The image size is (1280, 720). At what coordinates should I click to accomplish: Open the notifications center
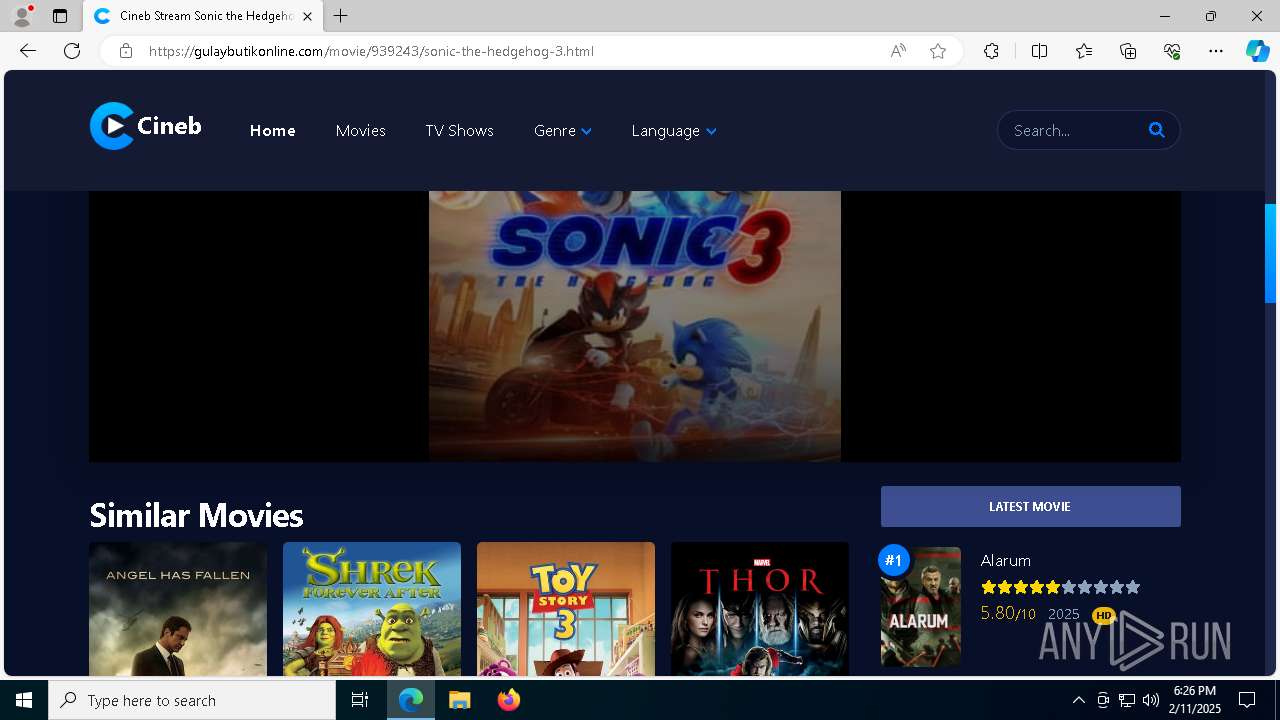click(1247, 700)
